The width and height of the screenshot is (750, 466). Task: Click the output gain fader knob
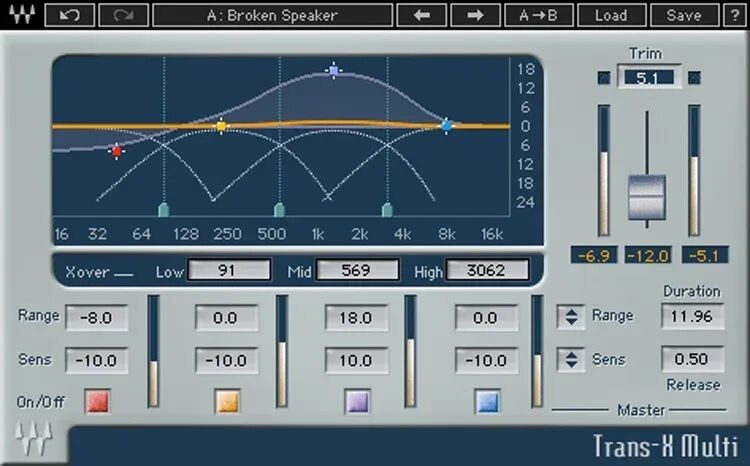pos(647,197)
